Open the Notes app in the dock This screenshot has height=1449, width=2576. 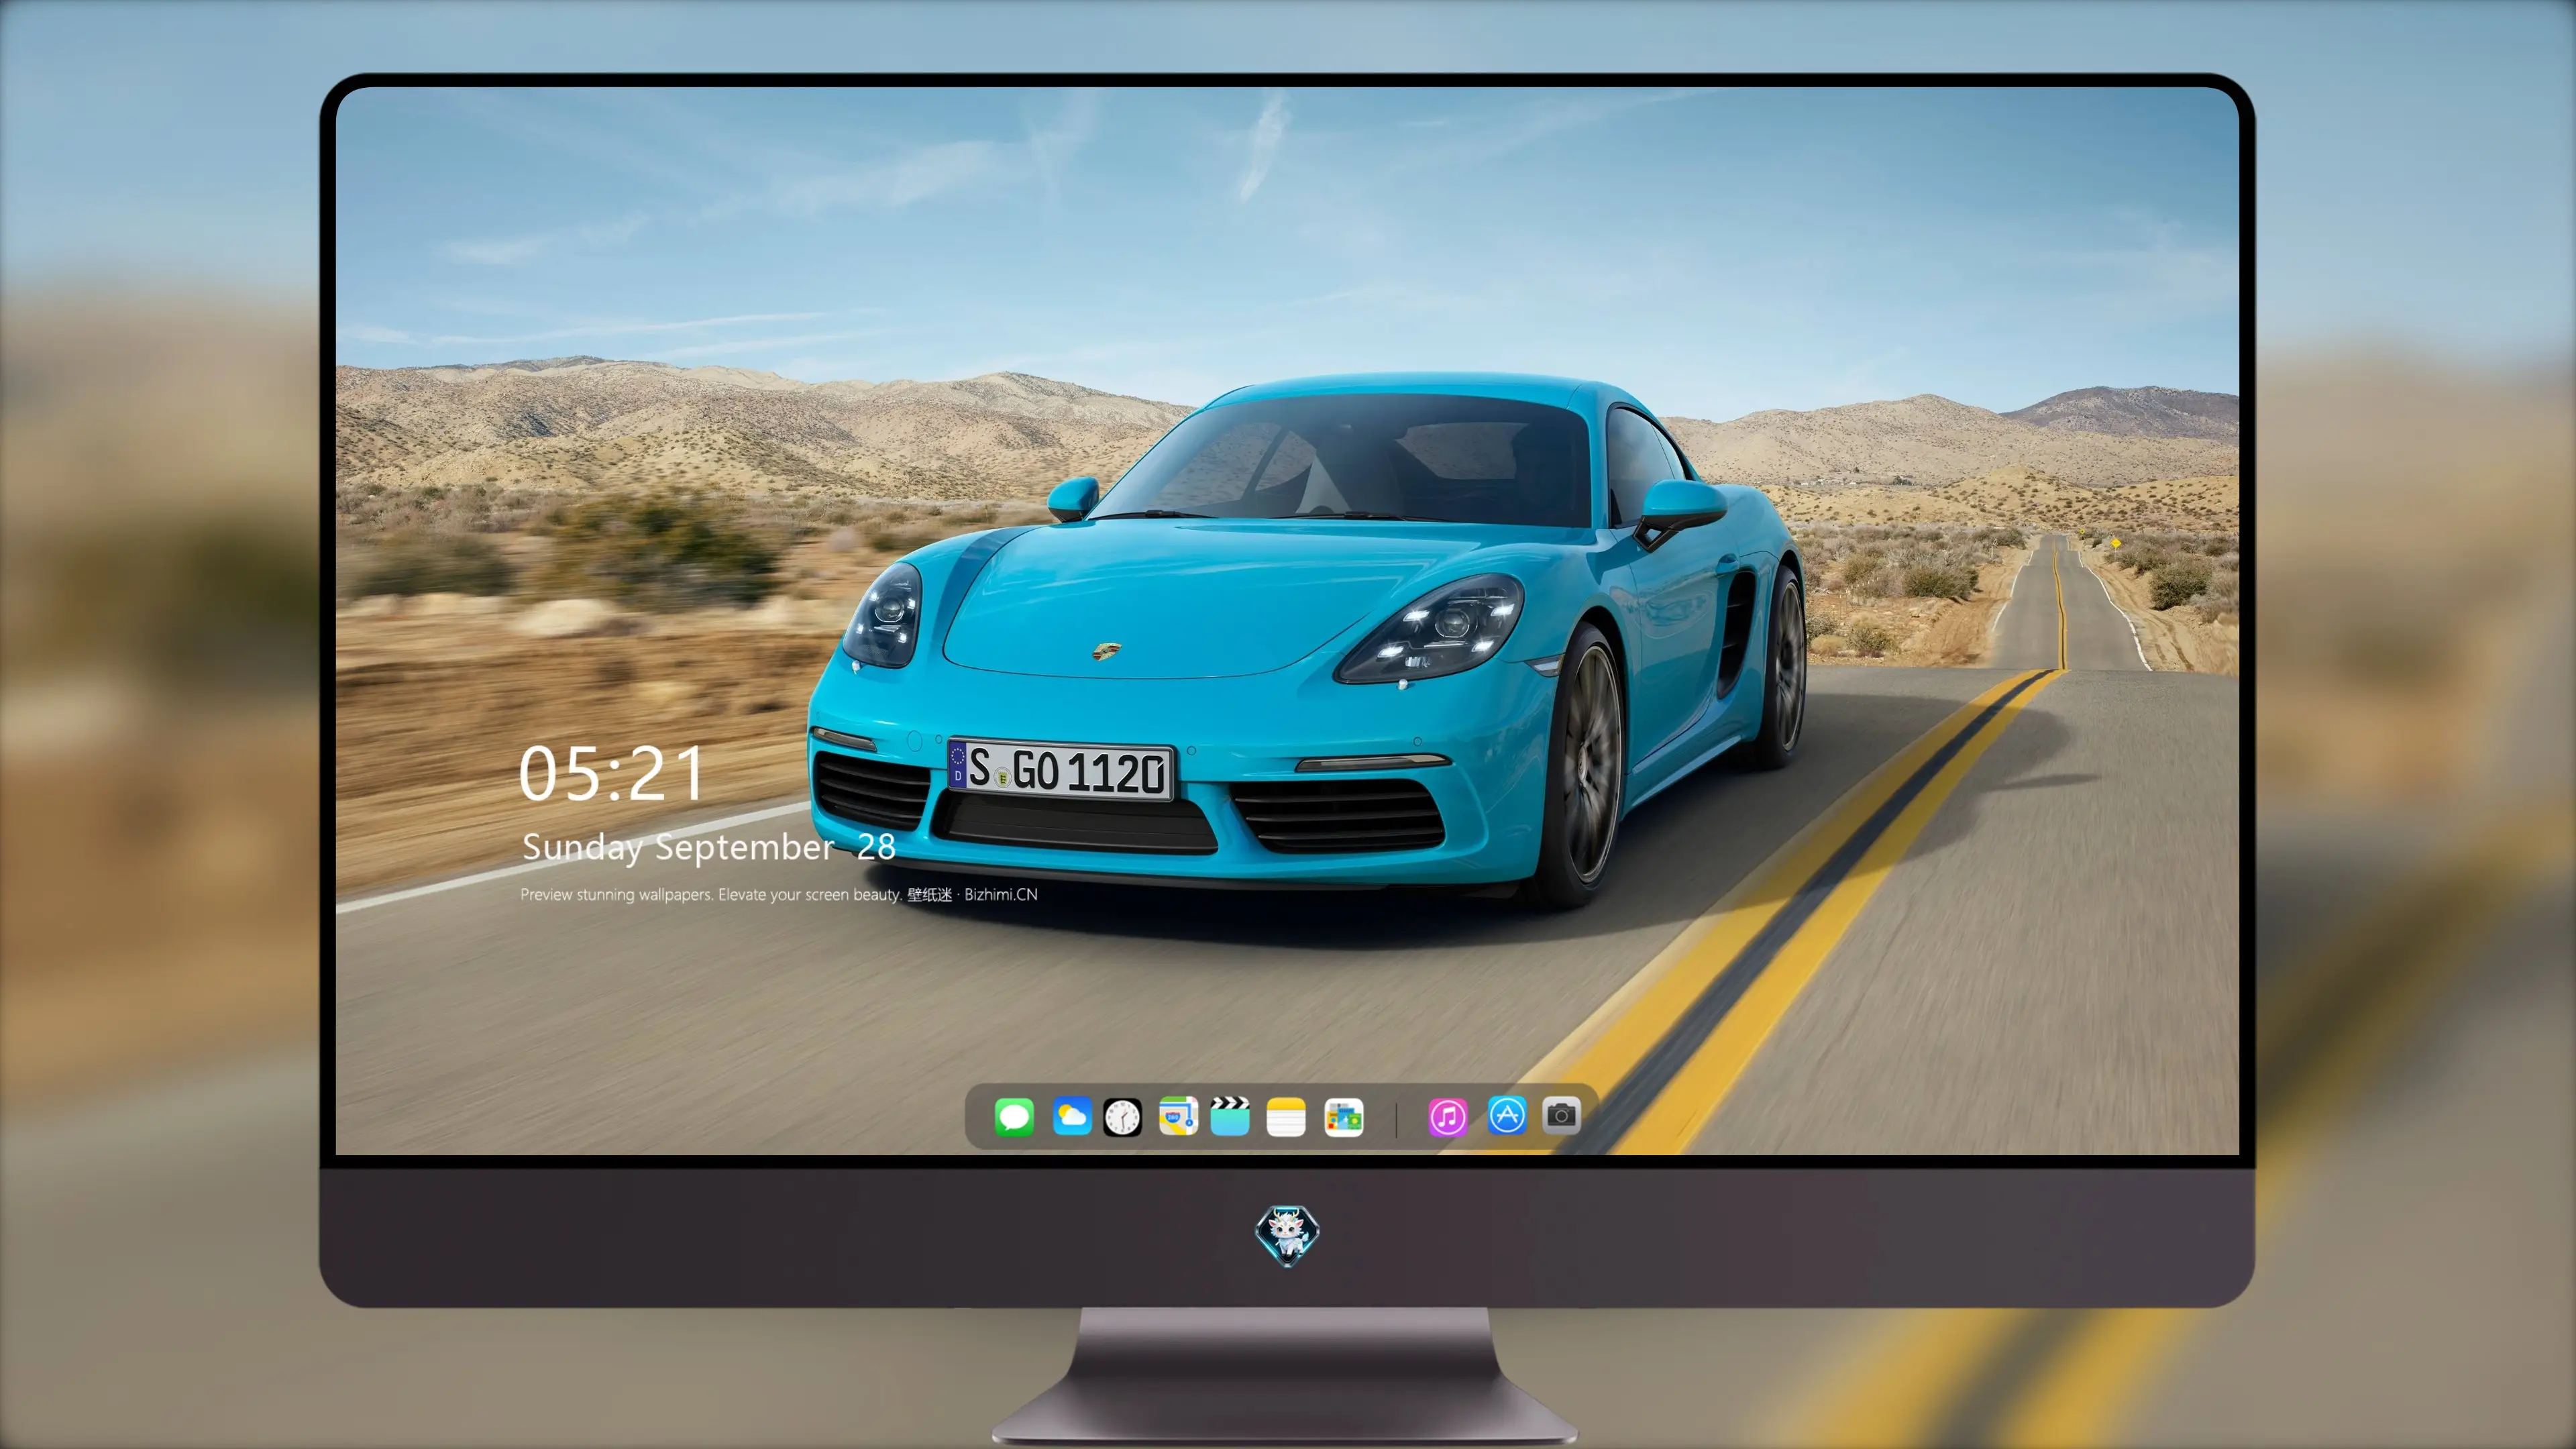(x=1286, y=1117)
